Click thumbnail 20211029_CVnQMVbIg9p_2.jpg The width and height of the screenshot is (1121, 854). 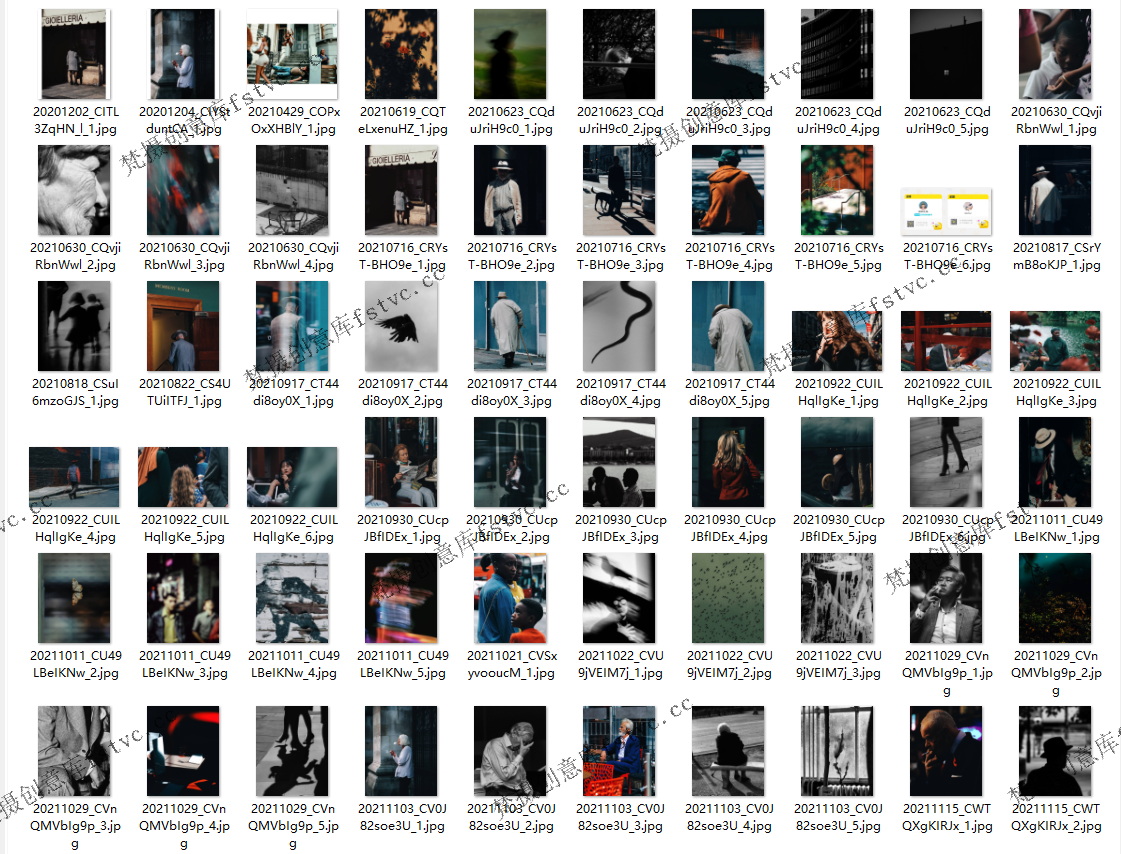tap(1055, 598)
